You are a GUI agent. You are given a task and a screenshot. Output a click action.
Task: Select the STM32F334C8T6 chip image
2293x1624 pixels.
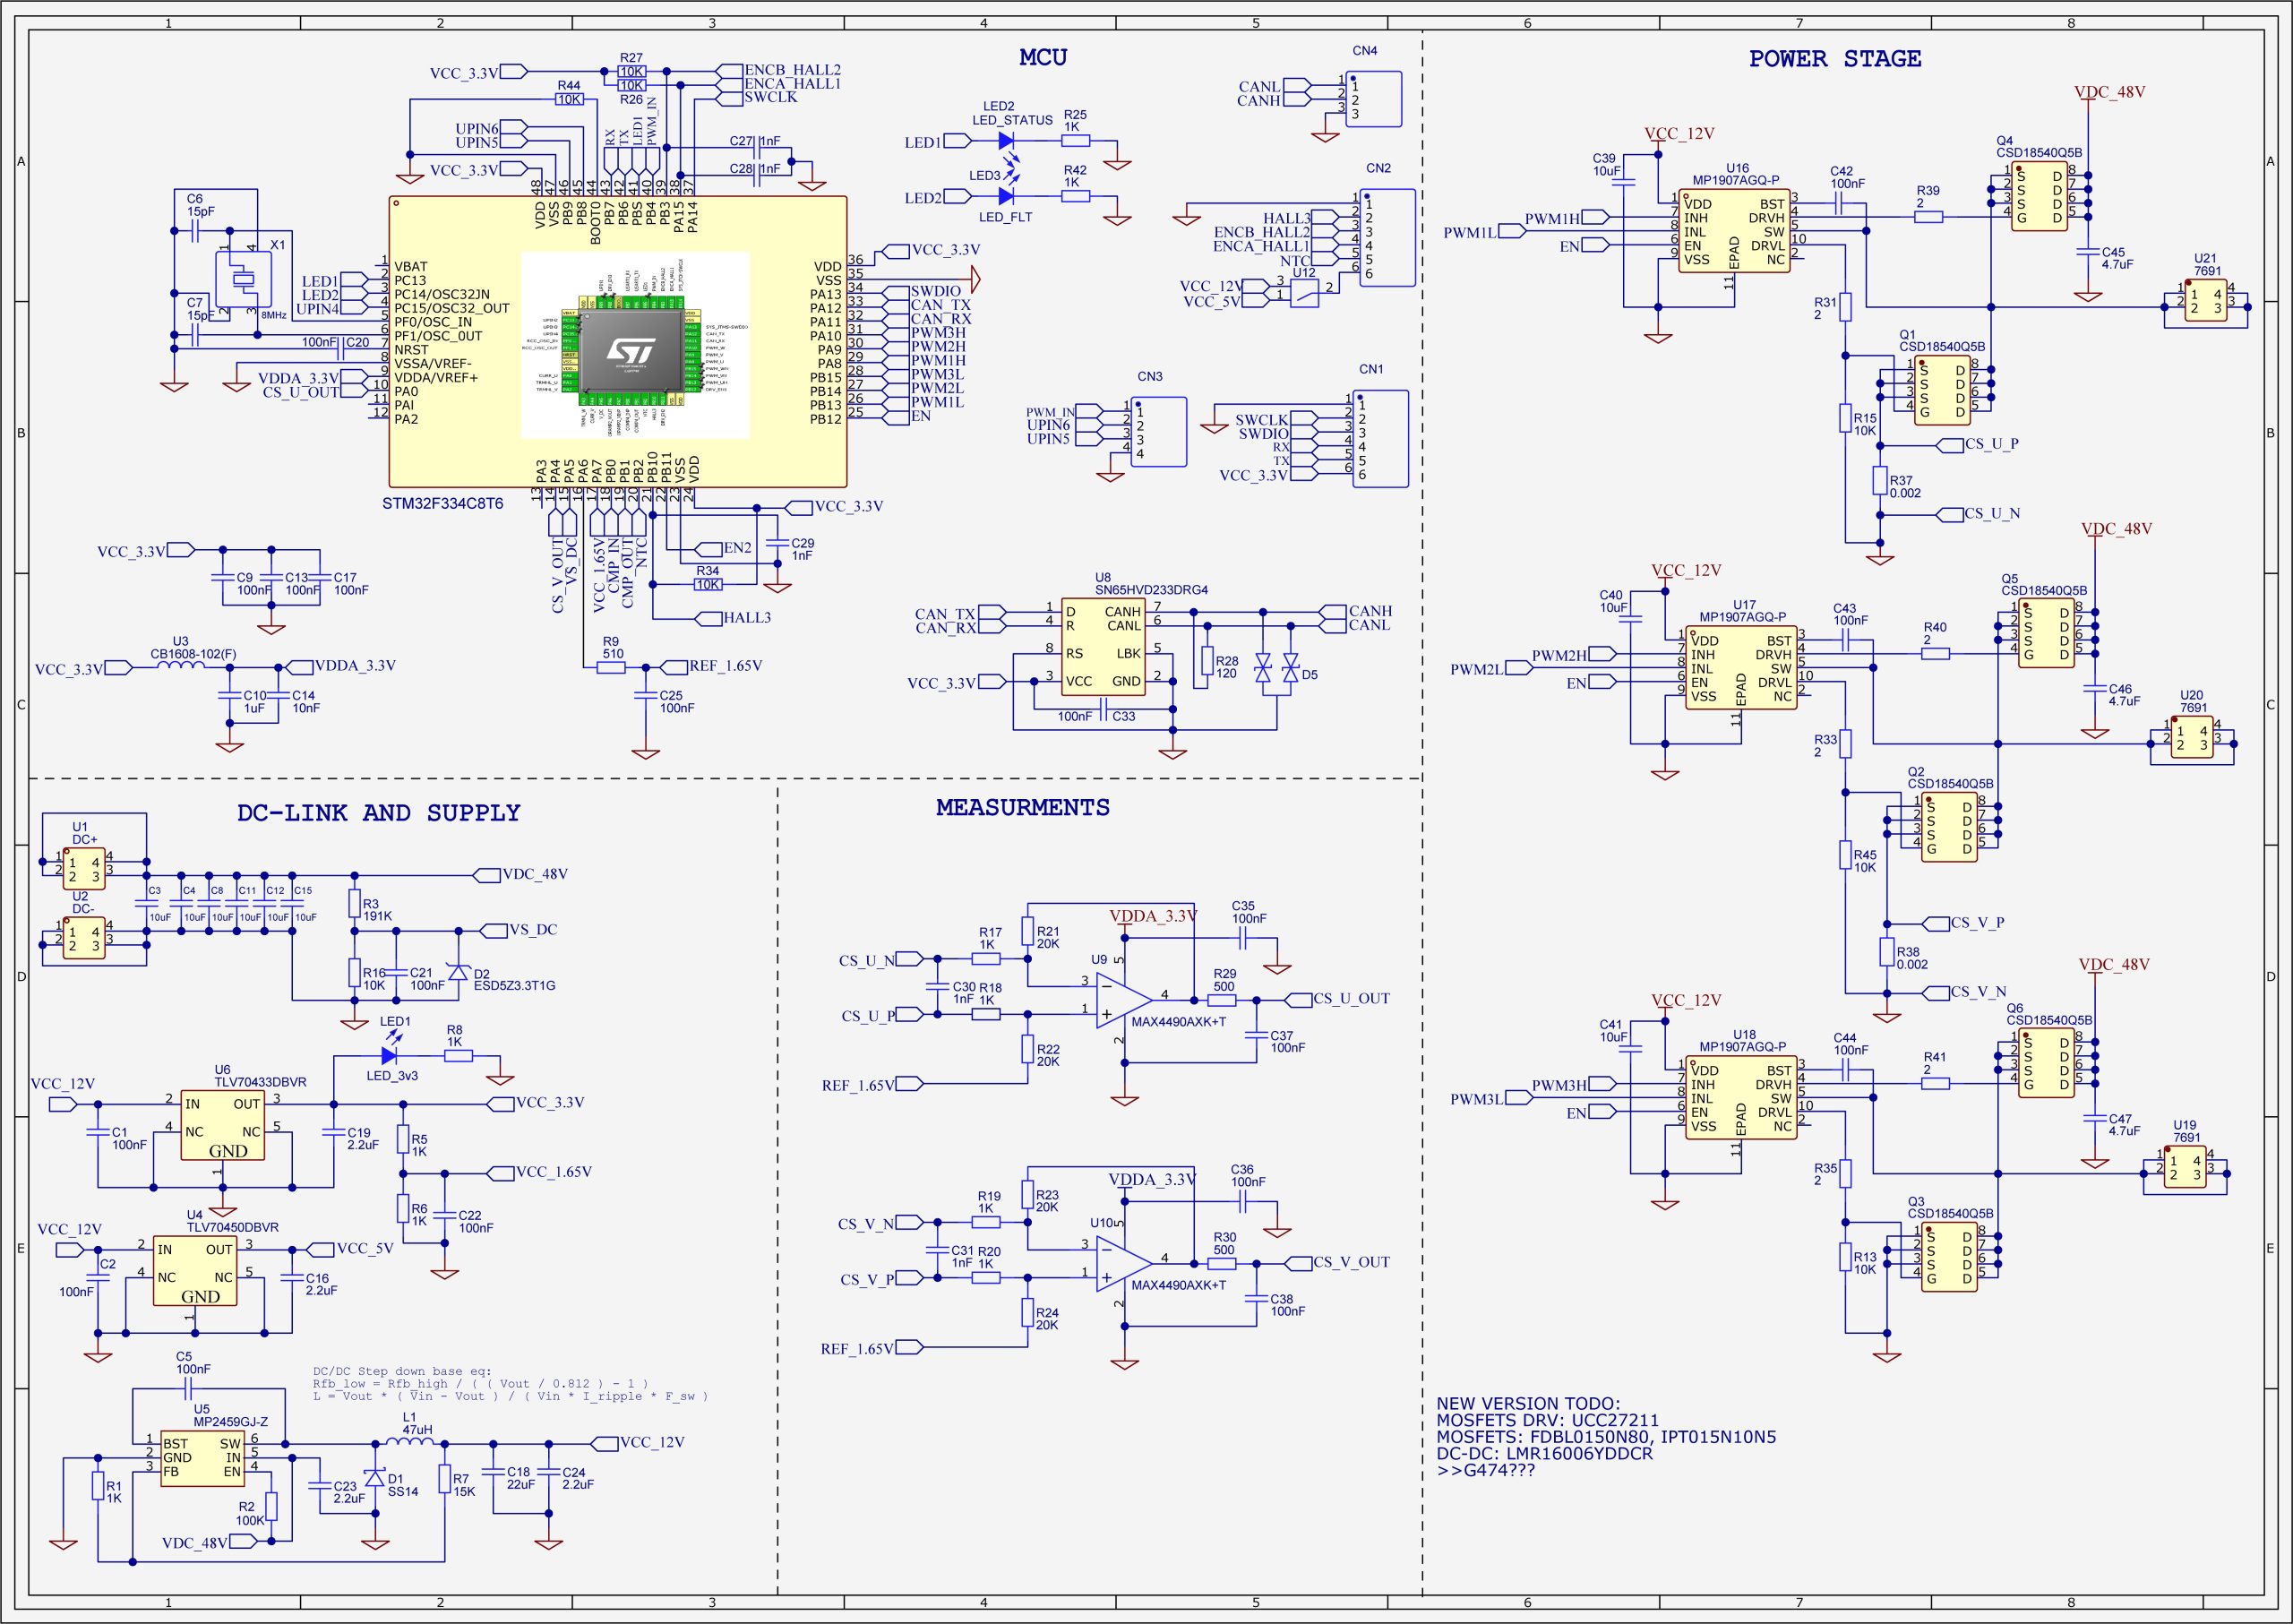point(636,345)
